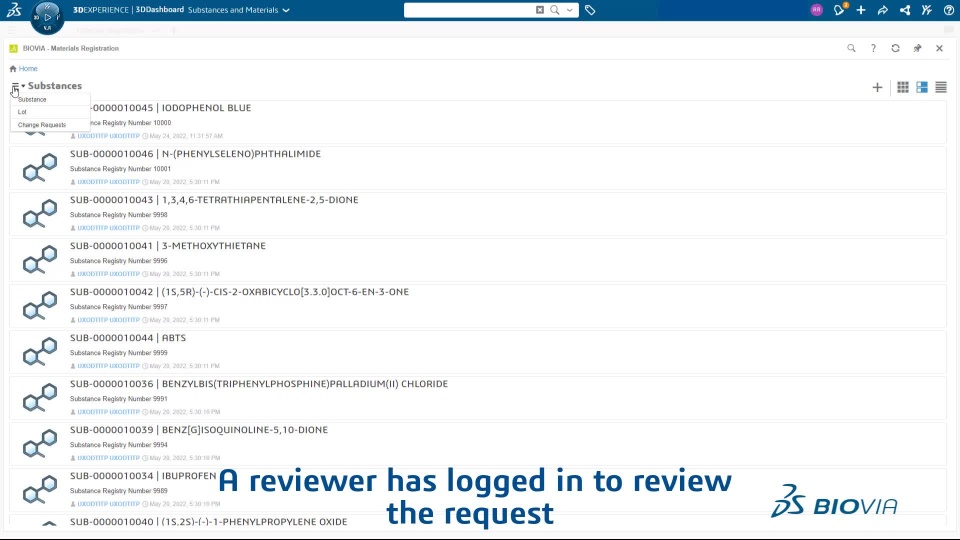The image size is (960, 540).
Task: Click owner link on 3-METHOXYTHIETANE row
Action: [x=108, y=274]
